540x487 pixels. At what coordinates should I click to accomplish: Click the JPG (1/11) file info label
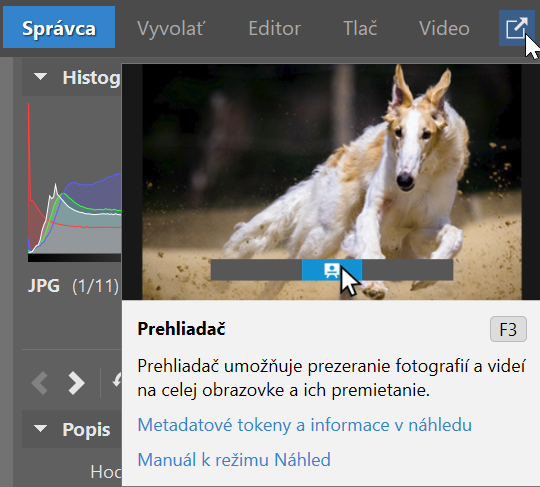[x=73, y=286]
